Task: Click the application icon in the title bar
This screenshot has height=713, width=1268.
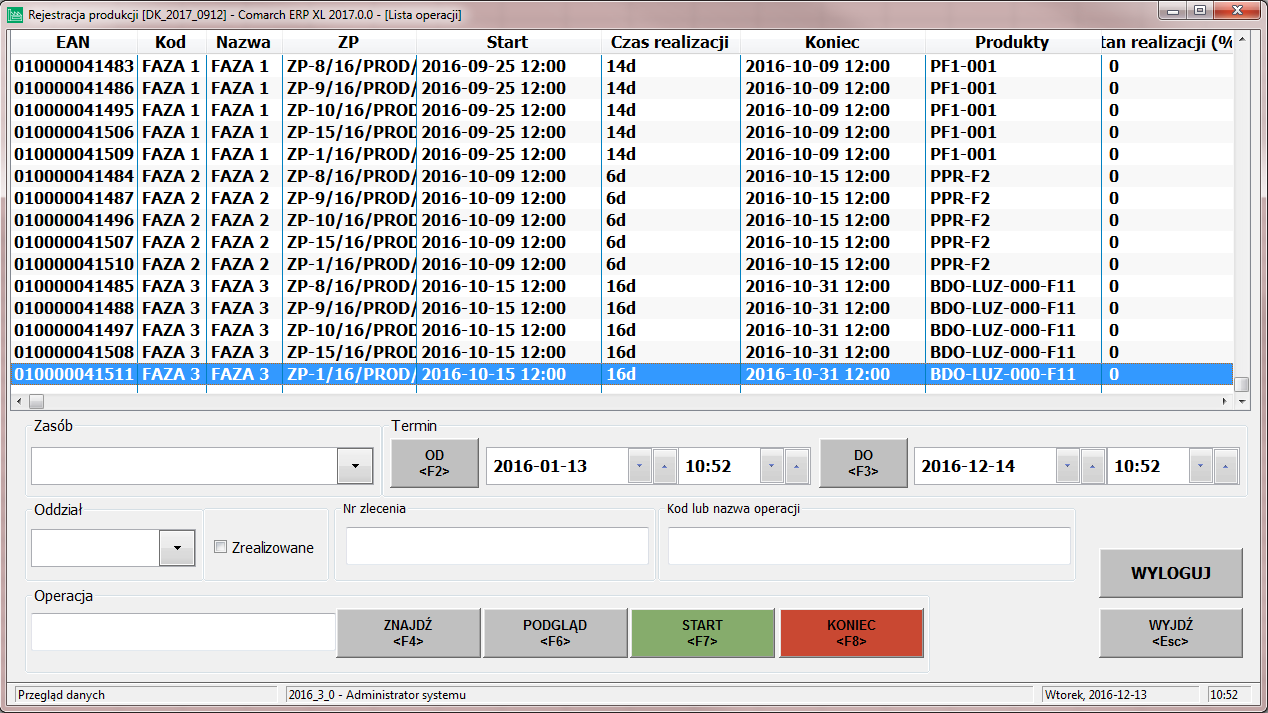Action: coord(15,15)
